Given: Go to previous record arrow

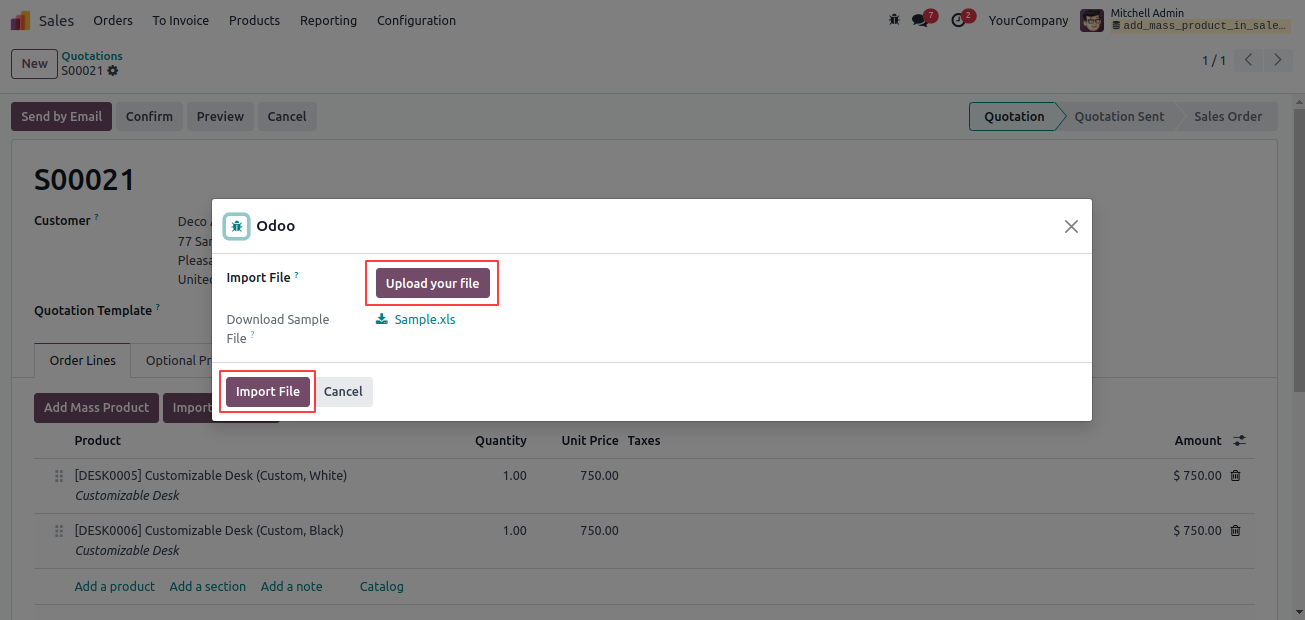Looking at the screenshot, I should (x=1248, y=60).
